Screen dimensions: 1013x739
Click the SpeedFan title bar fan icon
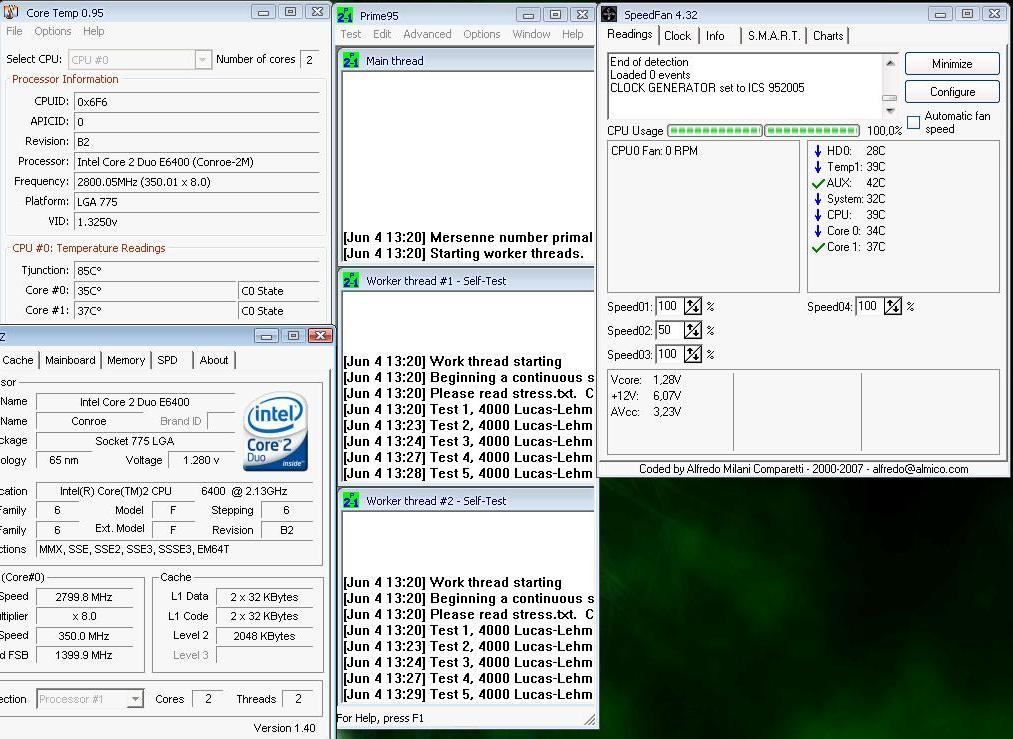pos(609,14)
